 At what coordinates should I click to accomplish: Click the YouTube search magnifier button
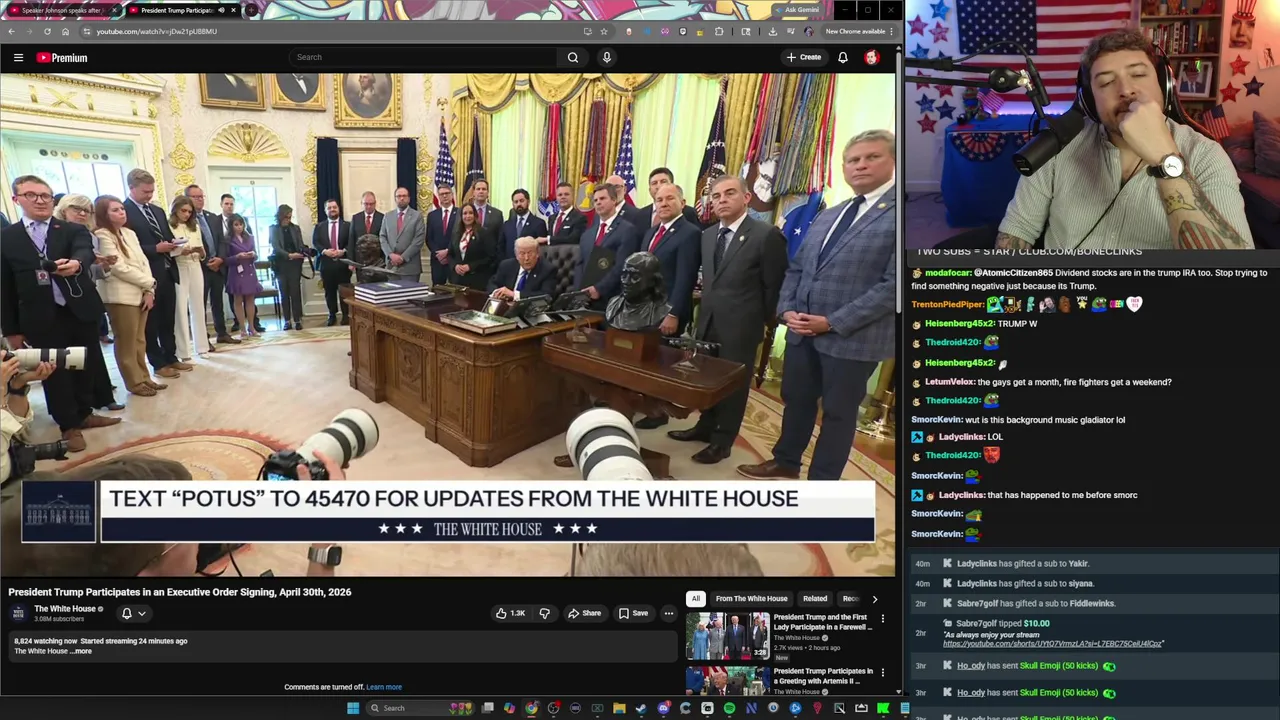click(573, 57)
